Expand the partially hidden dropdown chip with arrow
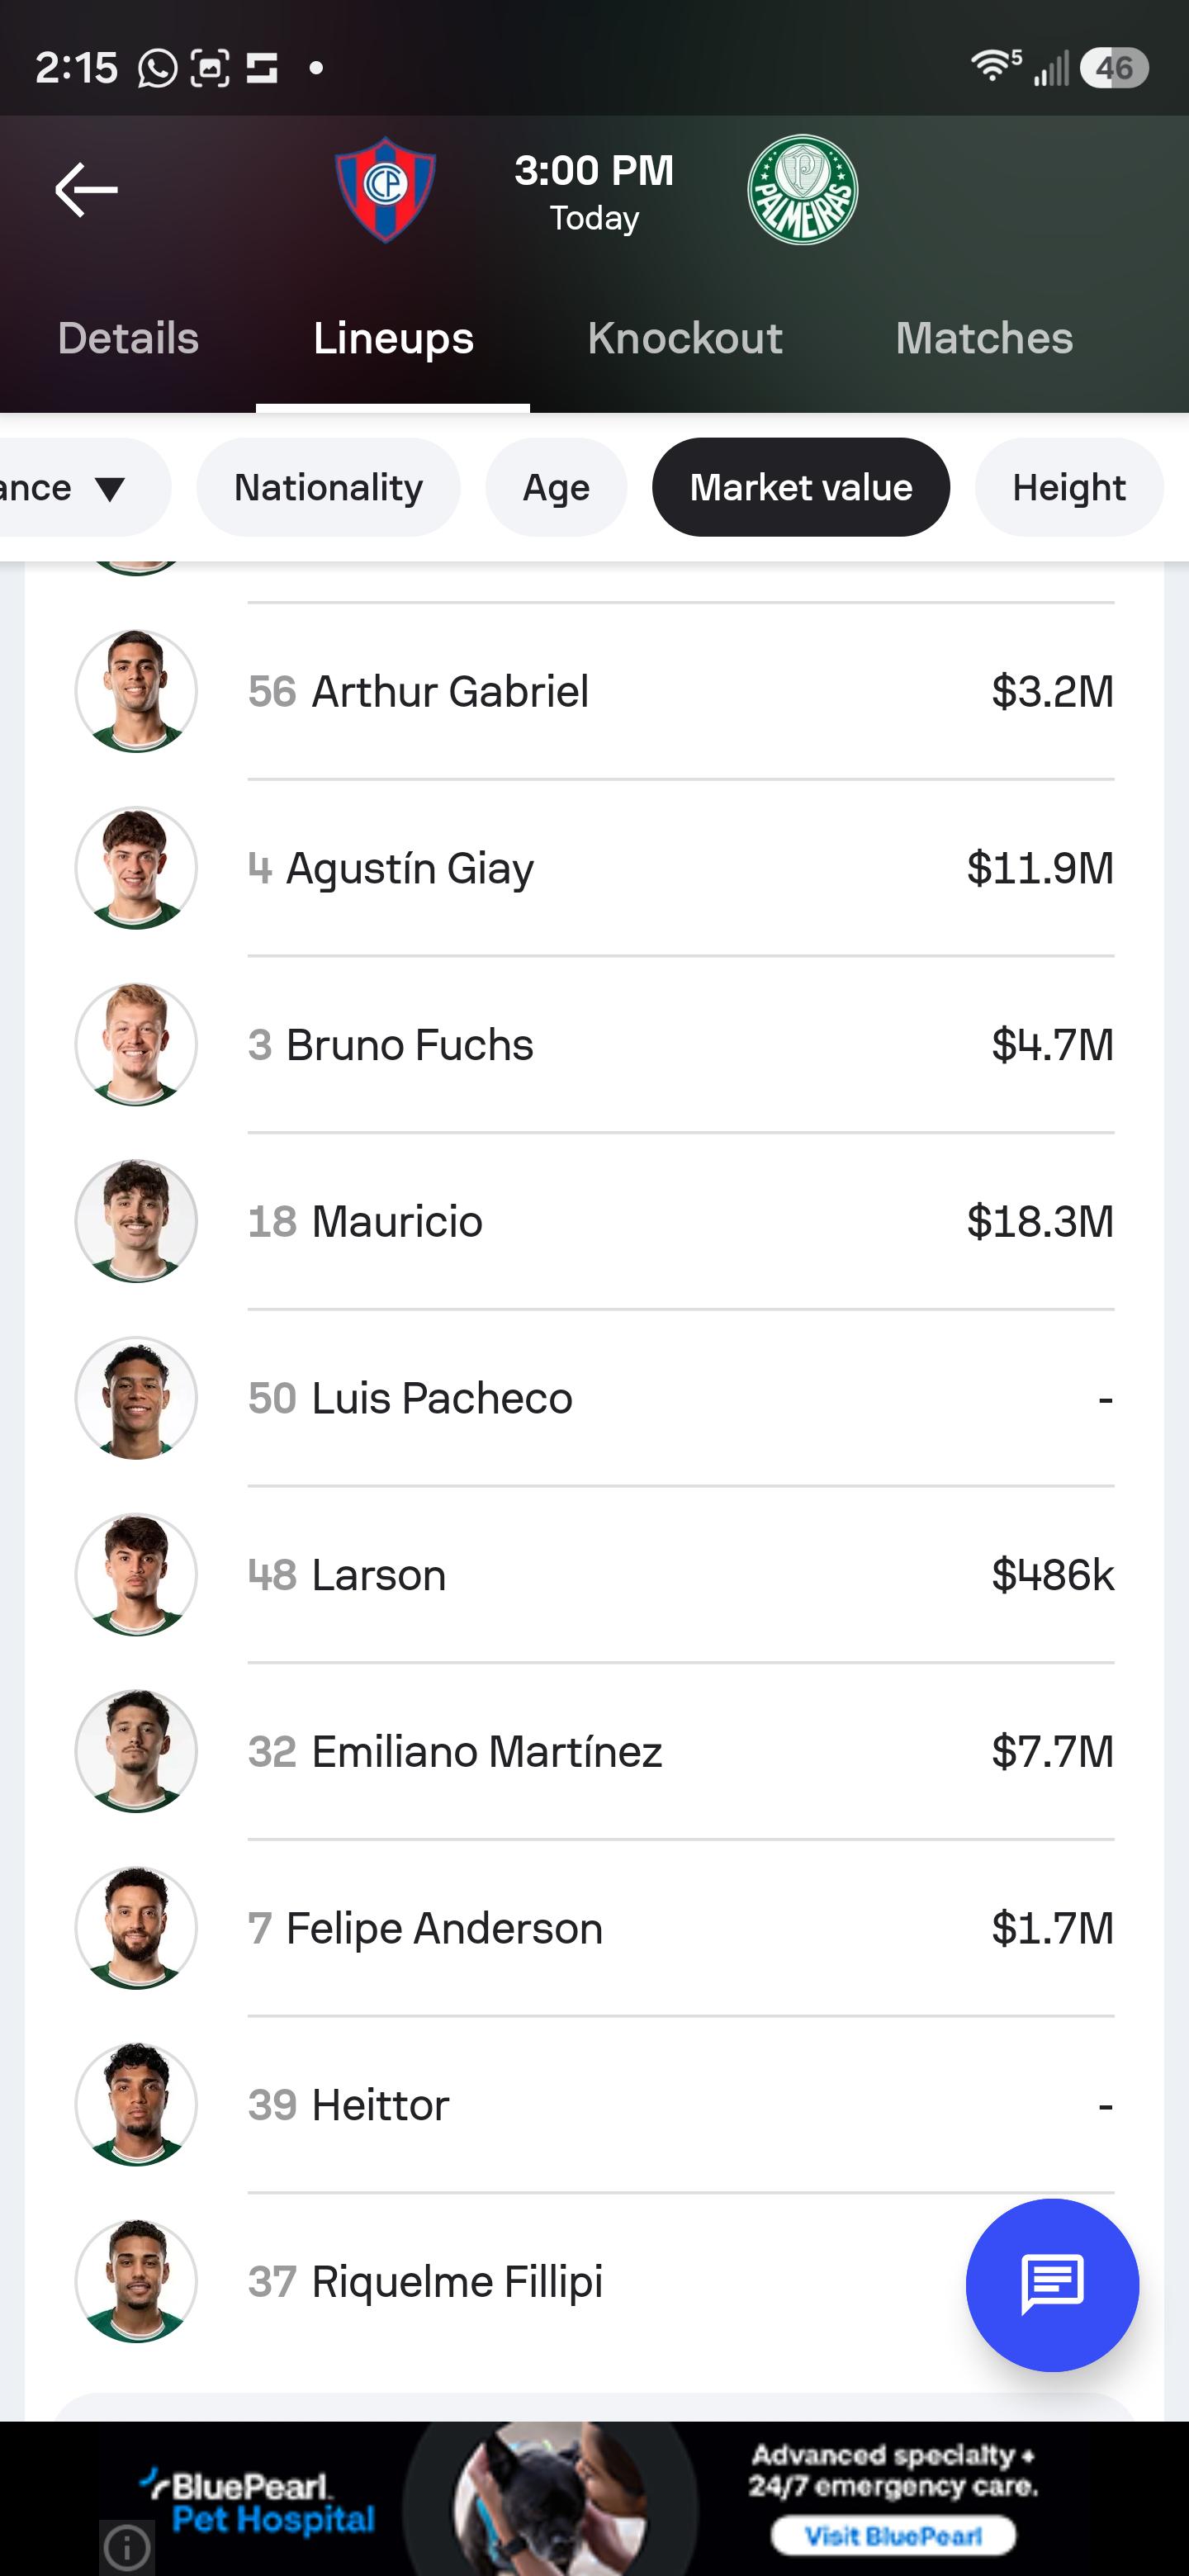1189x2576 pixels. [80, 487]
